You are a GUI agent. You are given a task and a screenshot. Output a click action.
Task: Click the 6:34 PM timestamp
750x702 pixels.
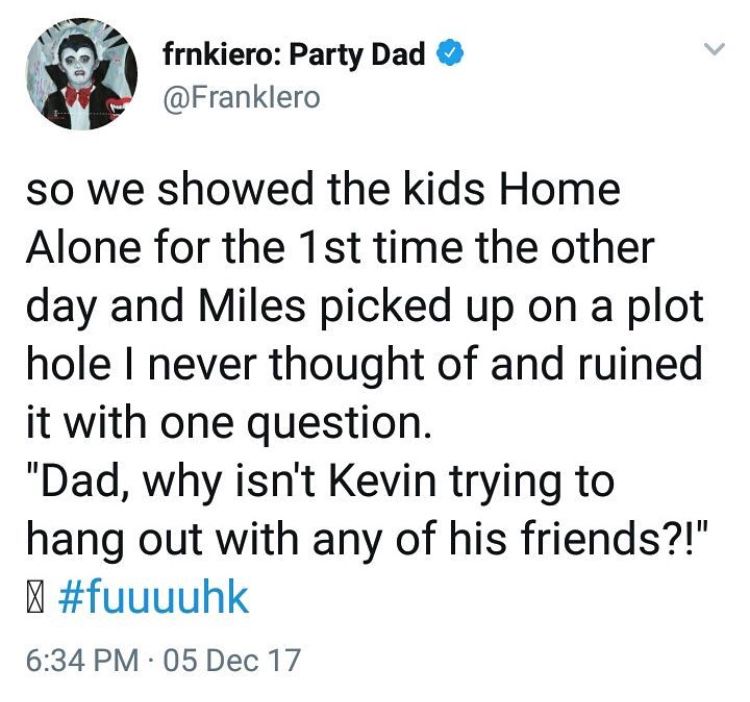point(83,660)
